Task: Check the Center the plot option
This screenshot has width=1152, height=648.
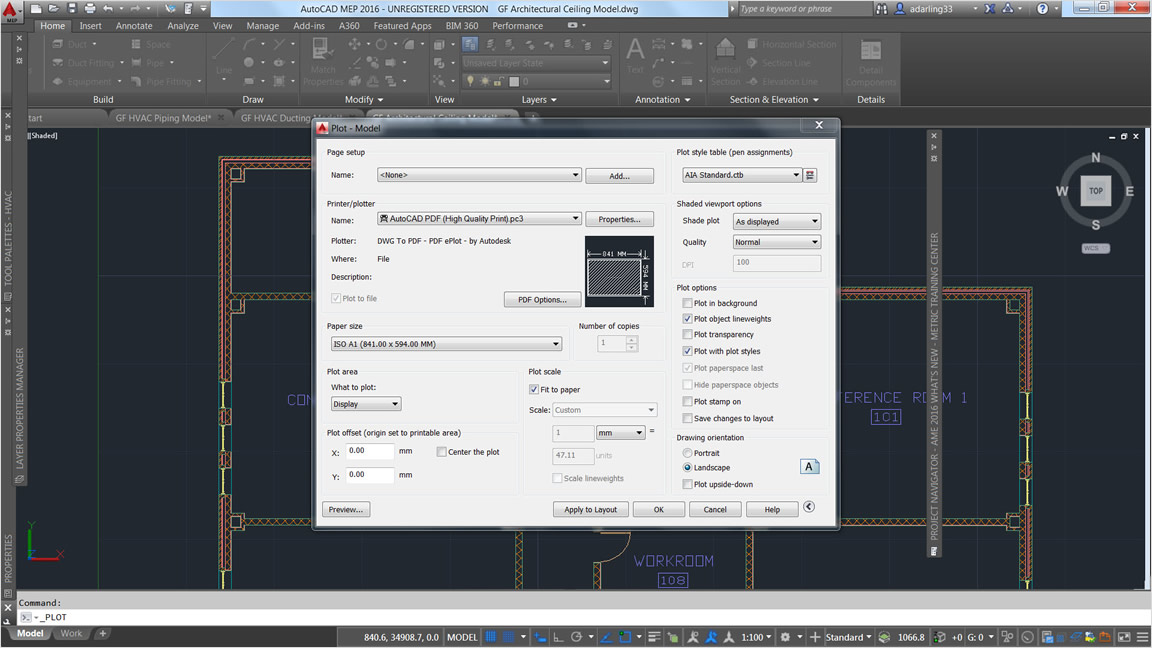Action: pos(441,452)
